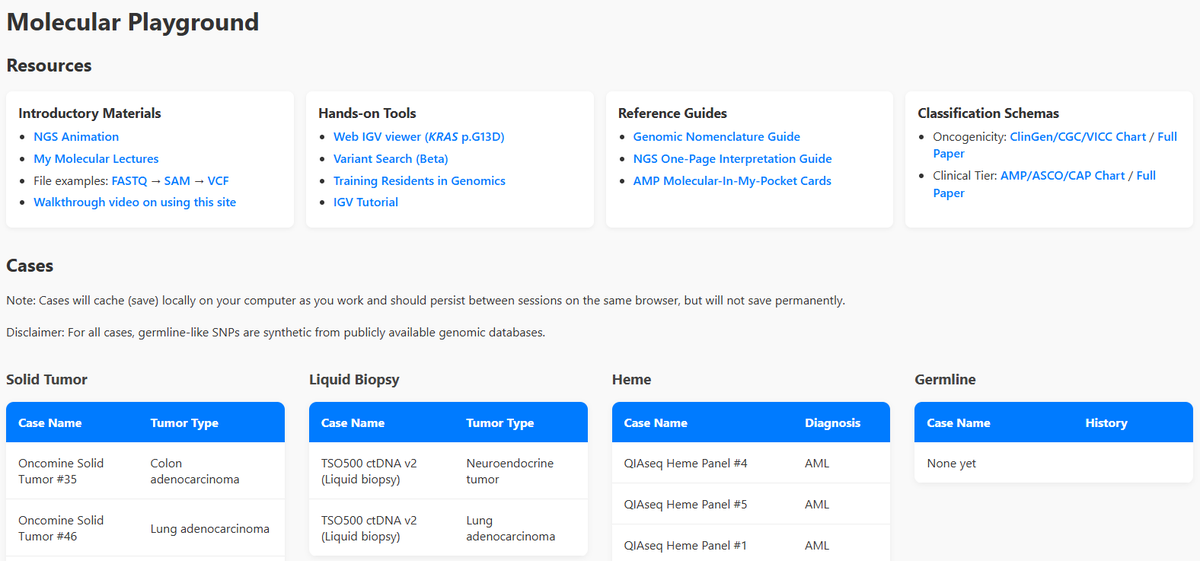Image resolution: width=1200 pixels, height=561 pixels.
Task: Select Oncomine Solid Tumor #35 case
Action: point(61,471)
